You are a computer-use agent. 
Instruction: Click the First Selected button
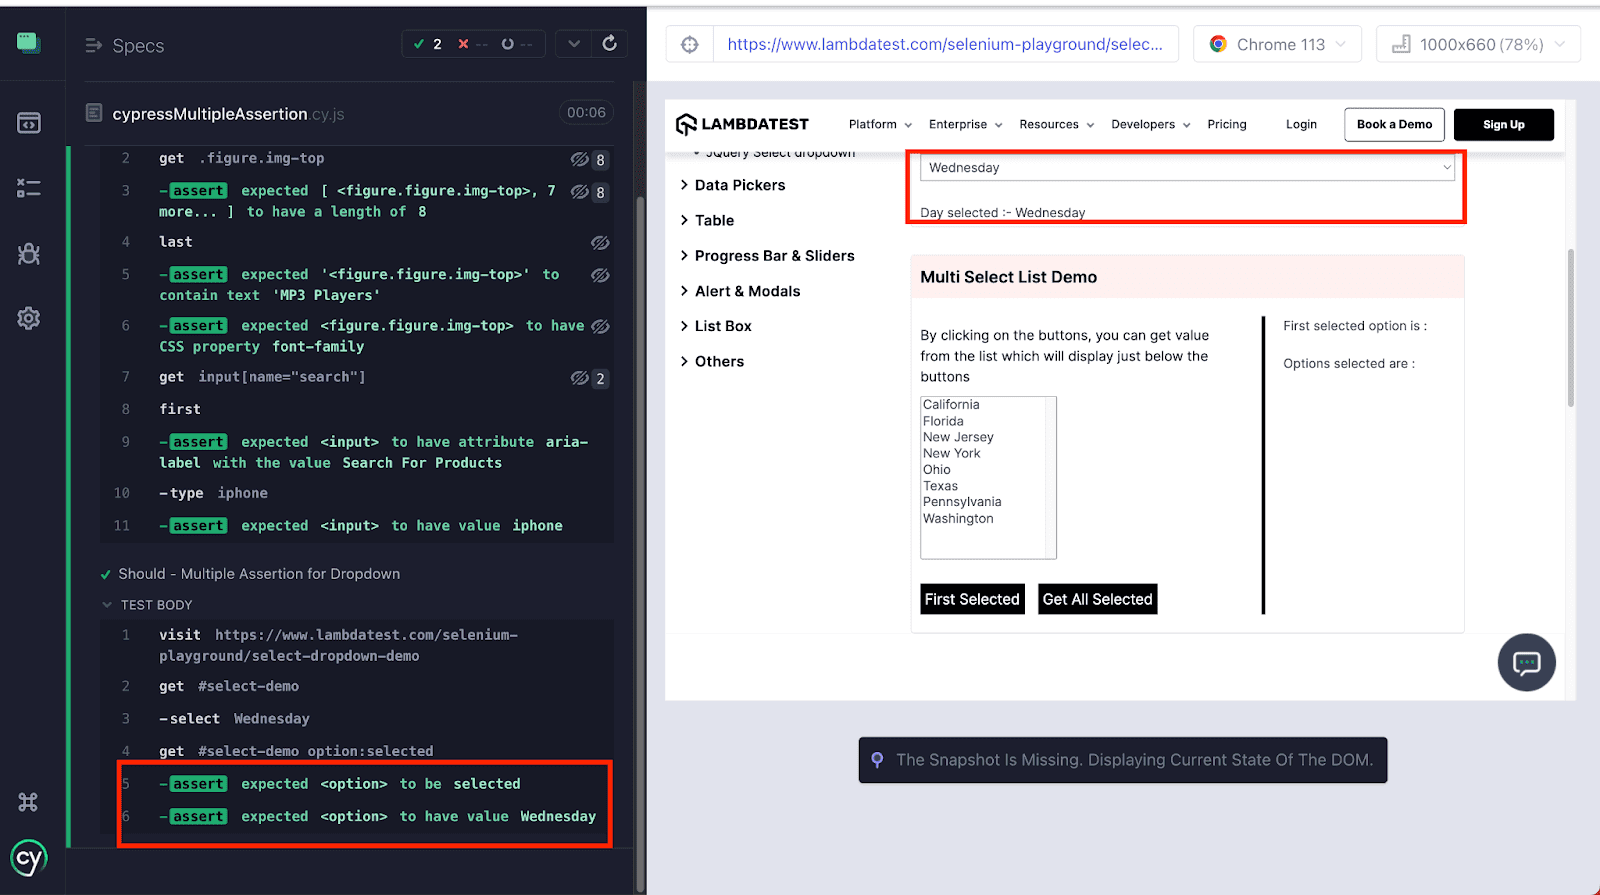972,599
